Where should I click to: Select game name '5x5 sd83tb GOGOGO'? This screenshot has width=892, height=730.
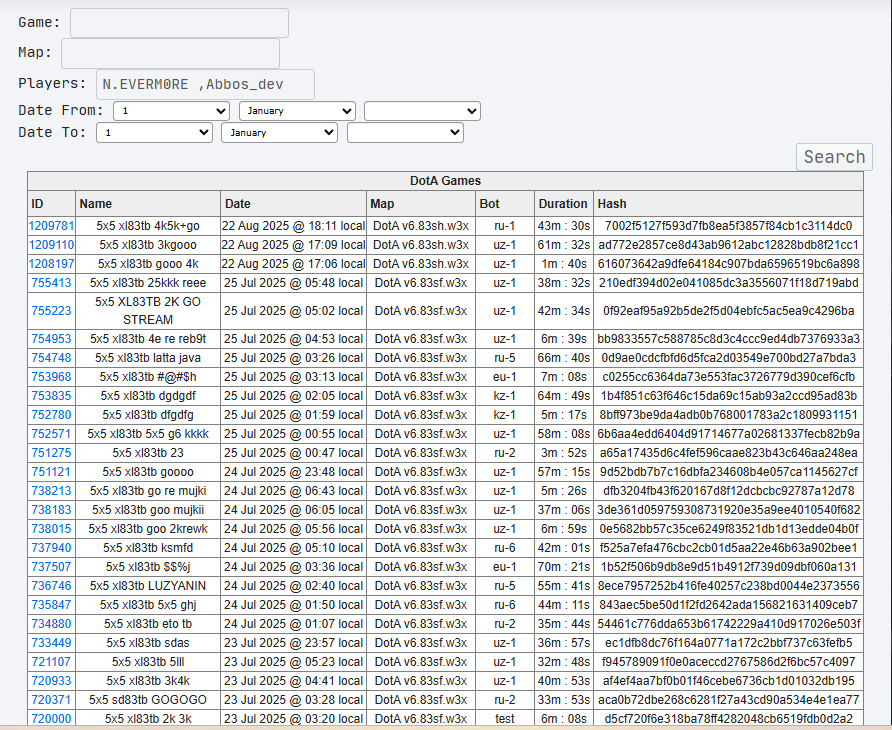click(148, 700)
